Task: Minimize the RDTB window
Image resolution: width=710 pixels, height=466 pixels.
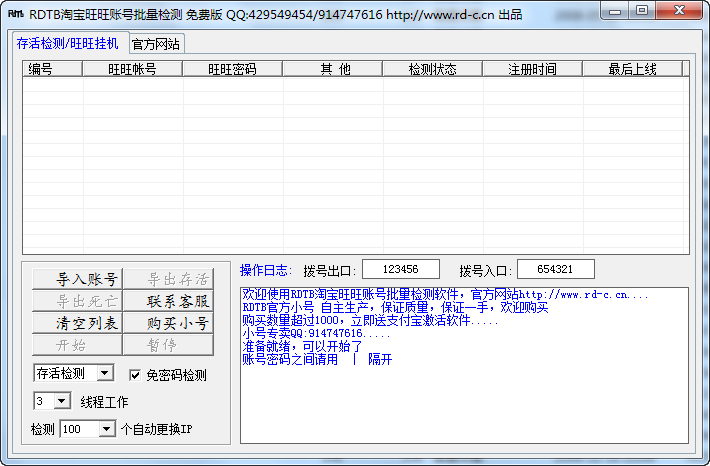Action: pos(614,11)
